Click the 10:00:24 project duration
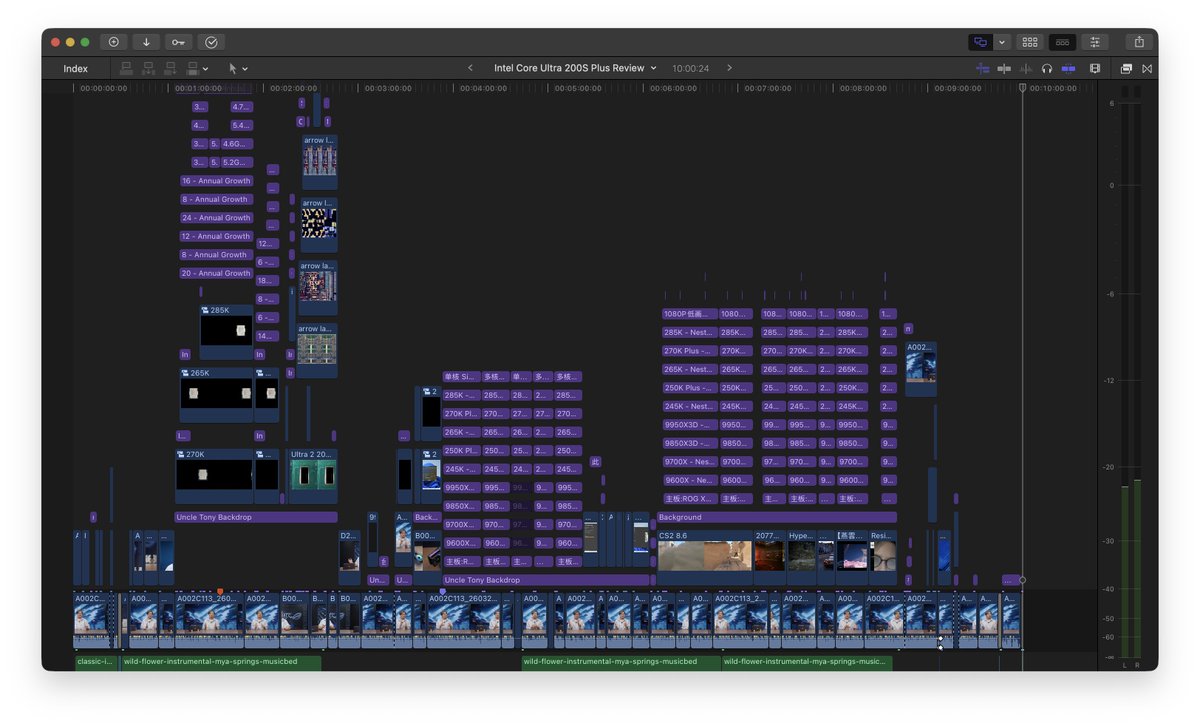This screenshot has height=726, width=1200. [x=690, y=68]
